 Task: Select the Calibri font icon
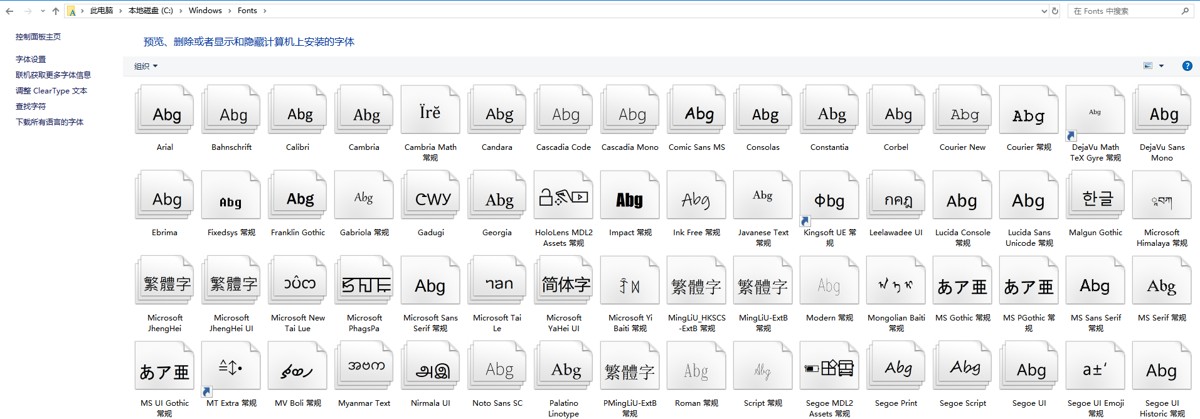point(298,110)
